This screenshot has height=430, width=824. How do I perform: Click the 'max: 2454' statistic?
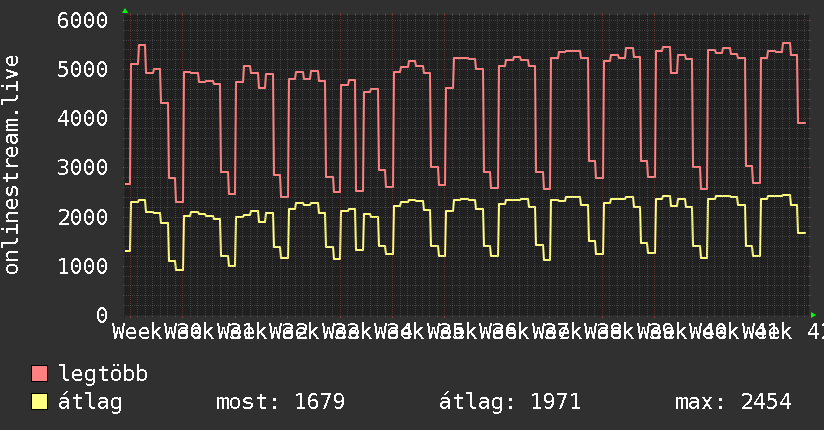733,402
